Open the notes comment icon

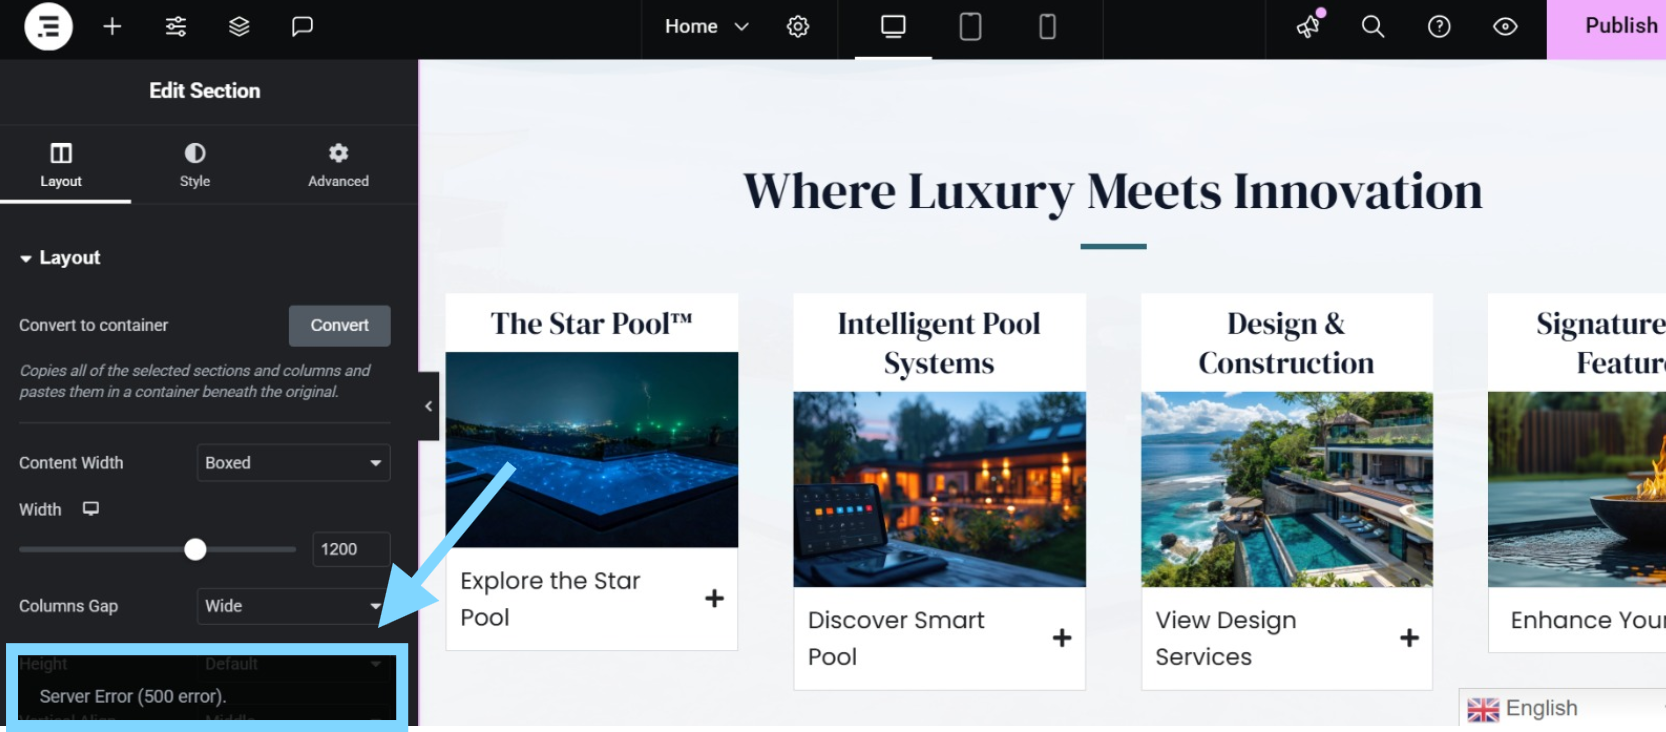click(x=302, y=27)
